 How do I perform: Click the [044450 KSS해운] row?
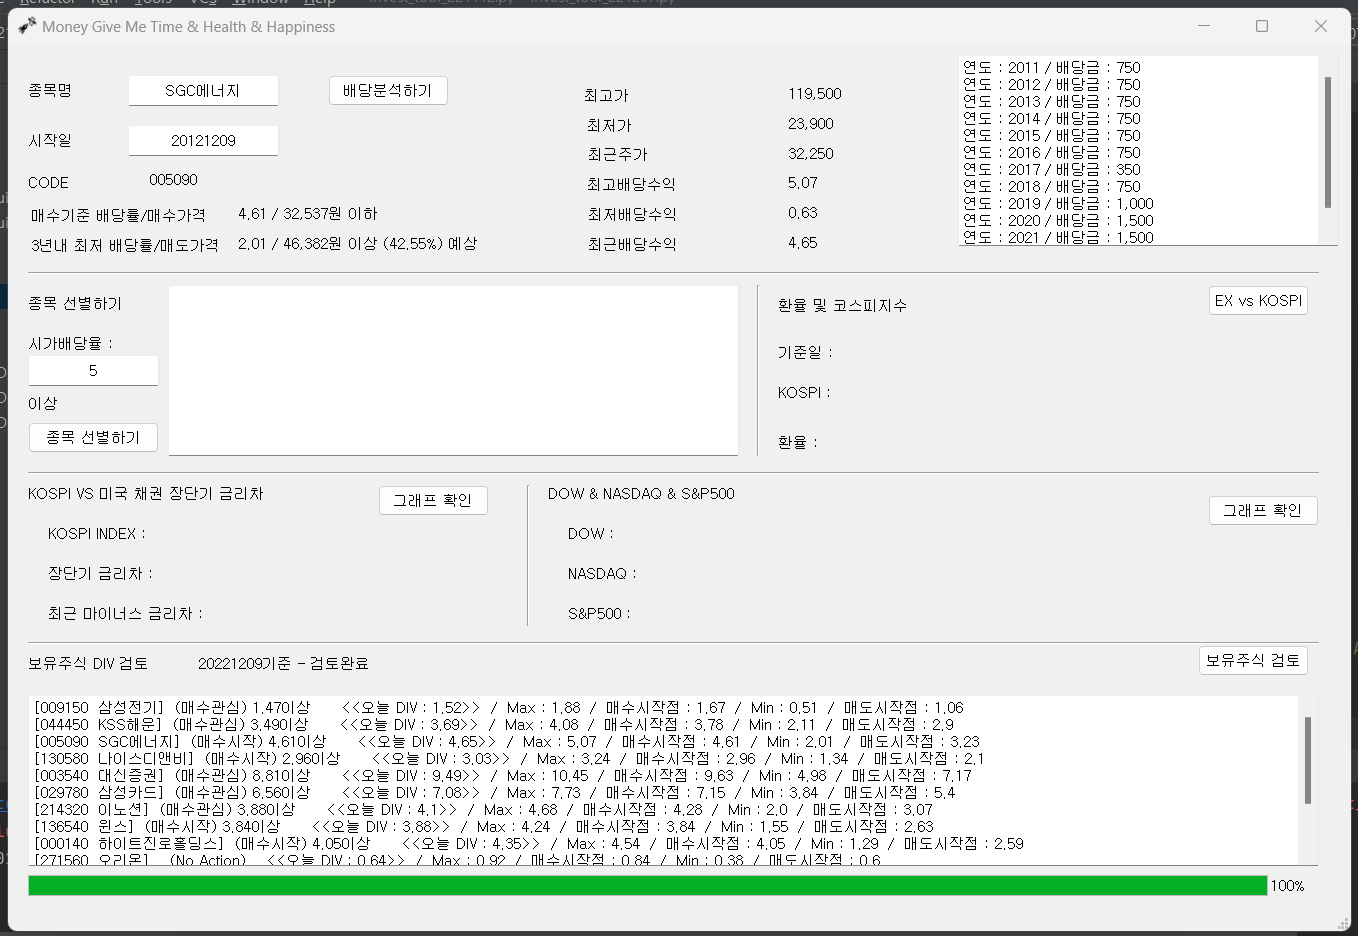click(x=494, y=724)
